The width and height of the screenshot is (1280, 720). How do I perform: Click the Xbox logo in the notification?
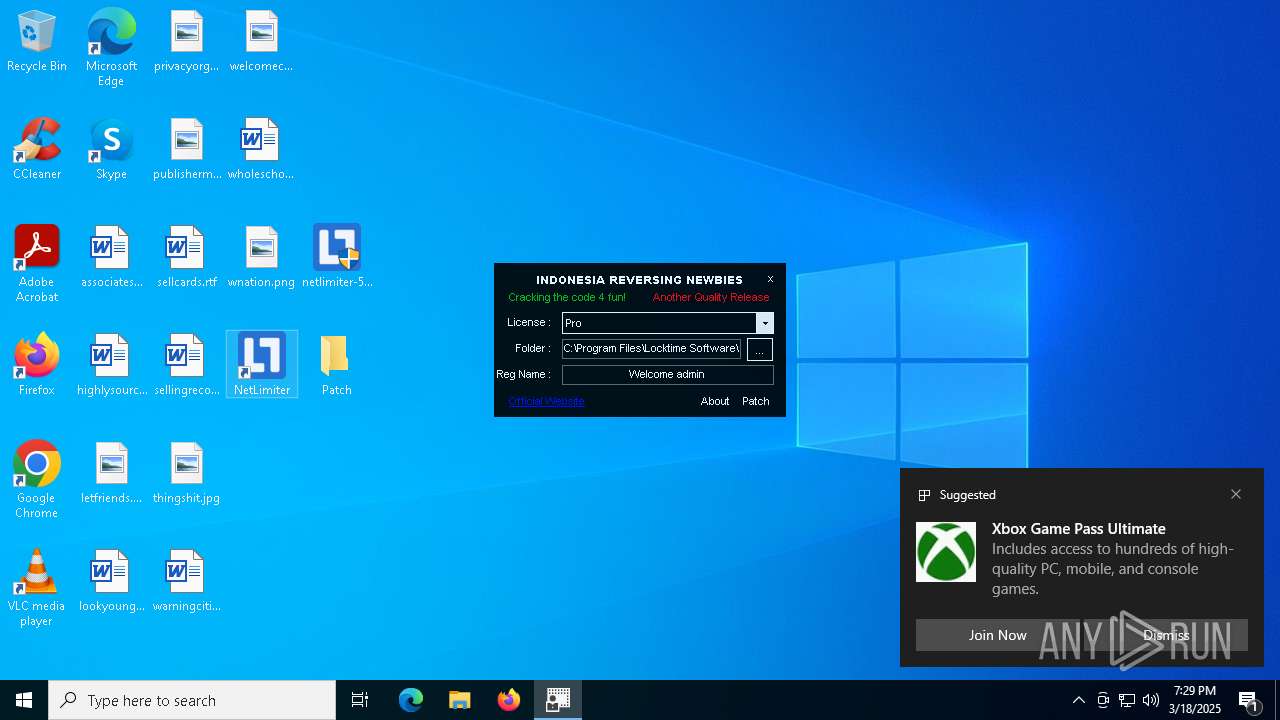click(946, 552)
